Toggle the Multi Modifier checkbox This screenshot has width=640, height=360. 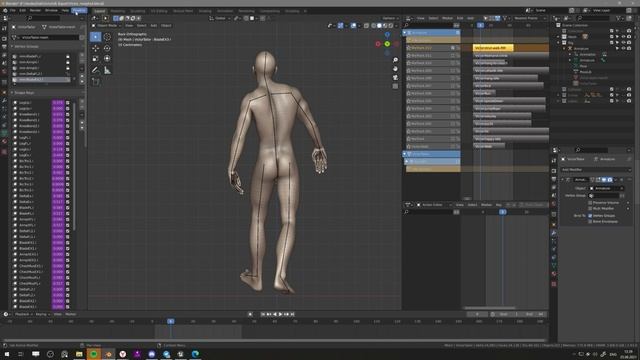point(590,208)
